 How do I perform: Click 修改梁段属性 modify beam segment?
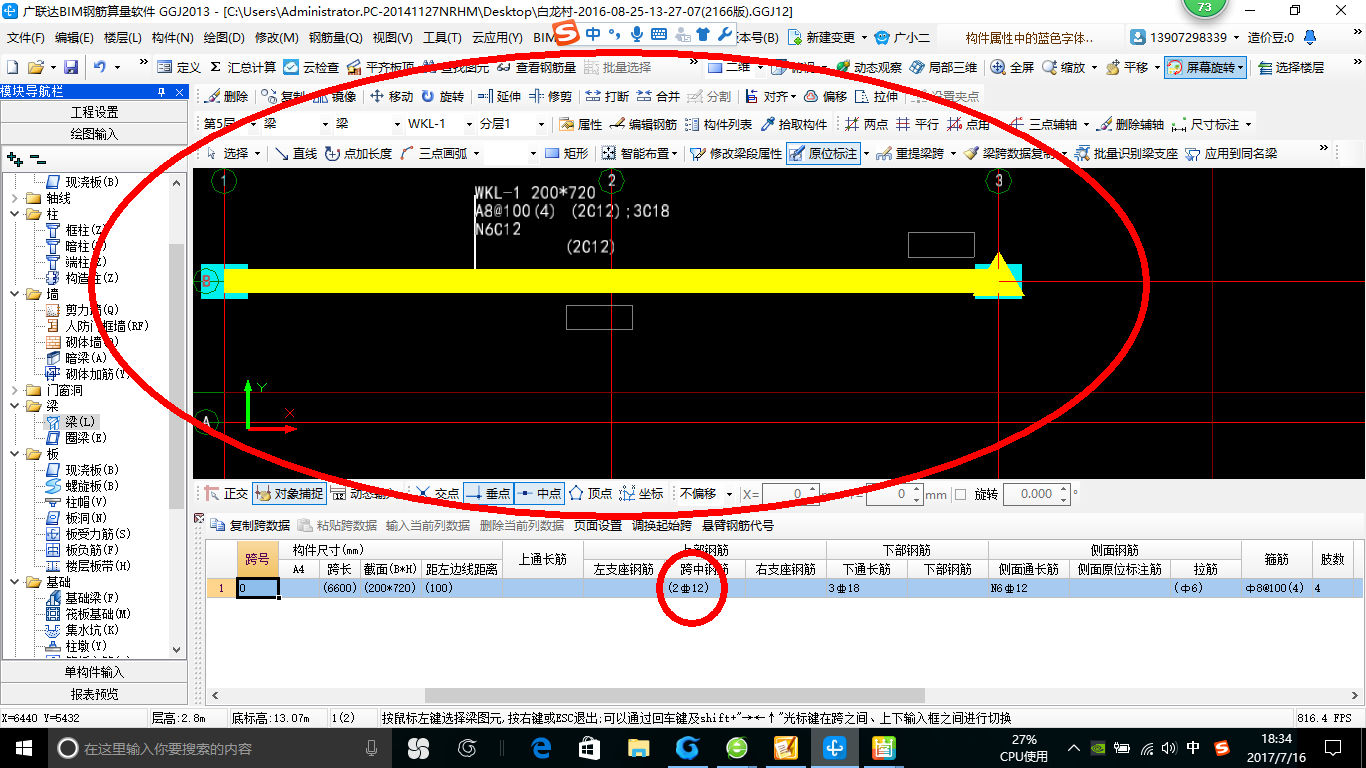tap(736, 154)
